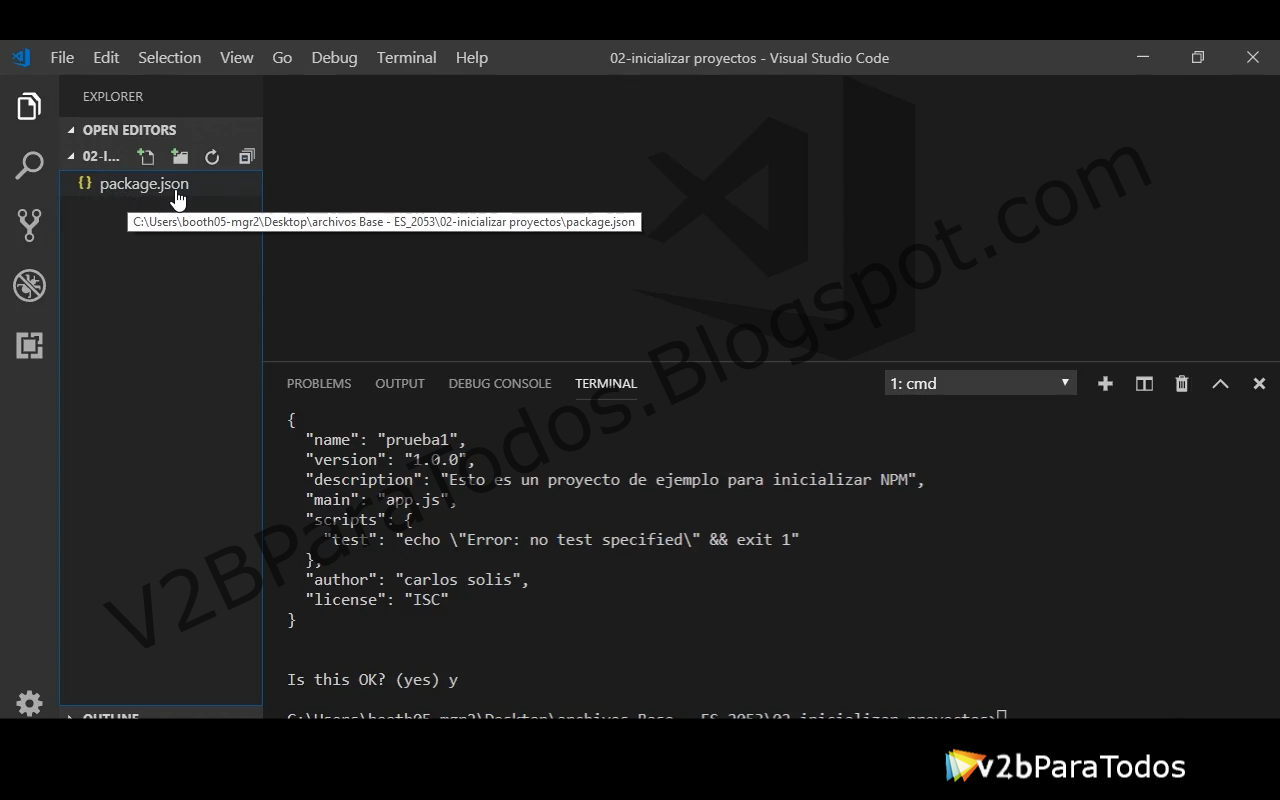Open the Search view icon

click(x=29, y=165)
